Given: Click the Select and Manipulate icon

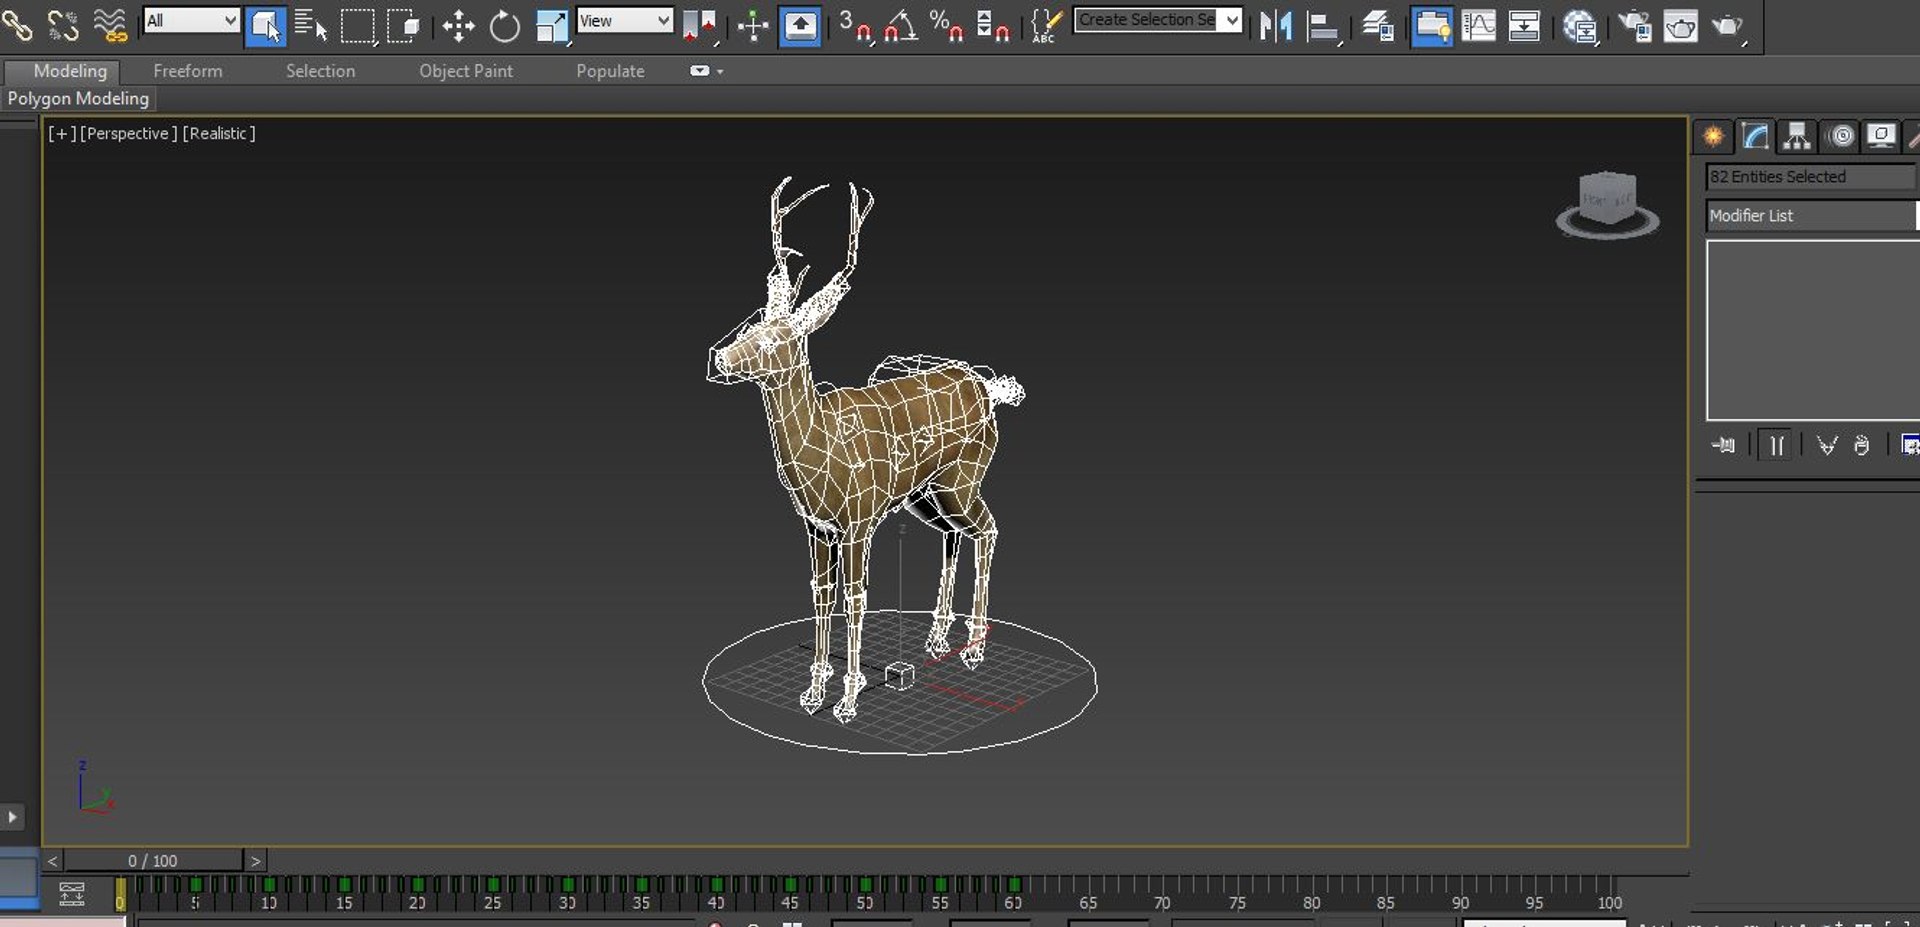Looking at the screenshot, I should pos(752,26).
